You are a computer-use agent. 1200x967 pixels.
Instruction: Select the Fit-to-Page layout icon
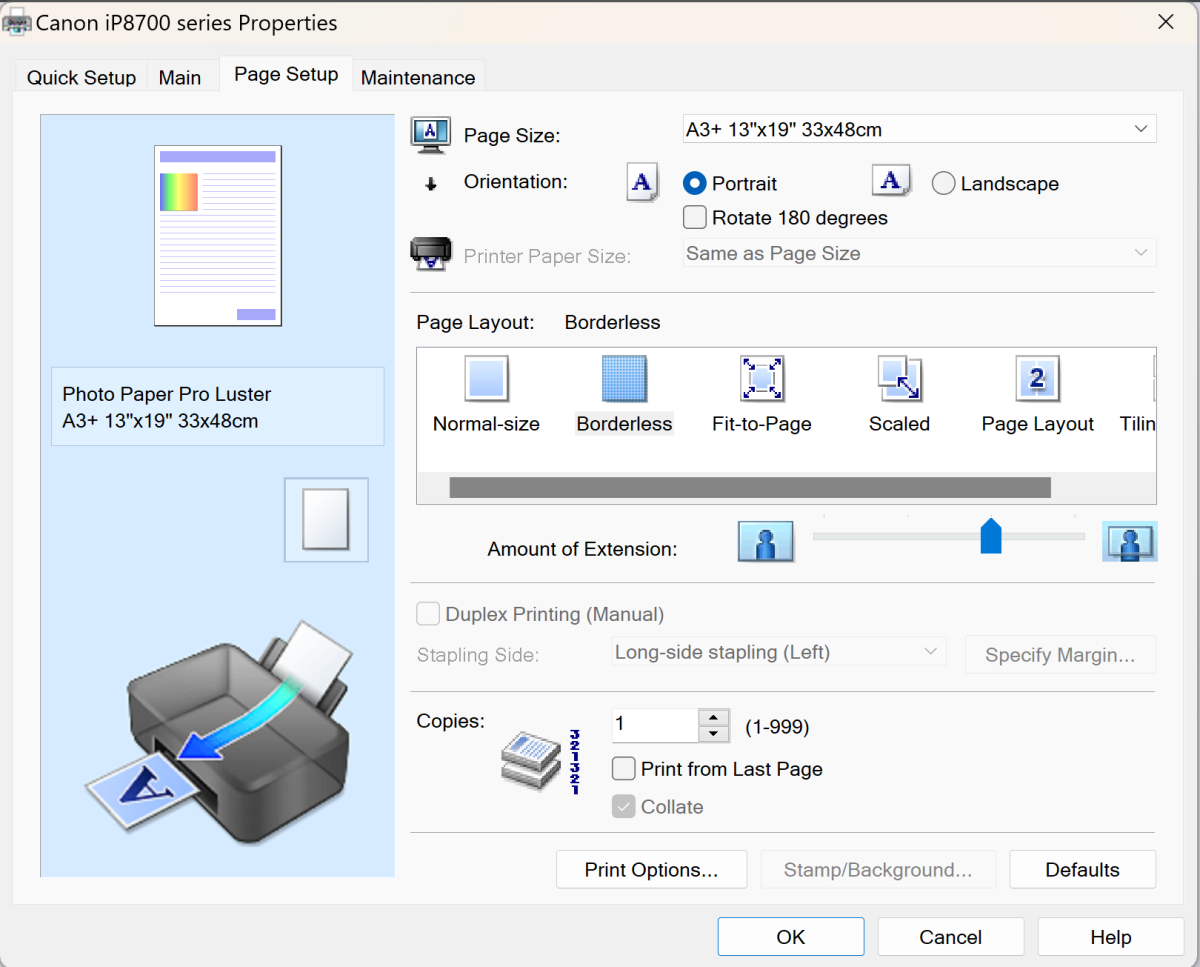(x=761, y=380)
